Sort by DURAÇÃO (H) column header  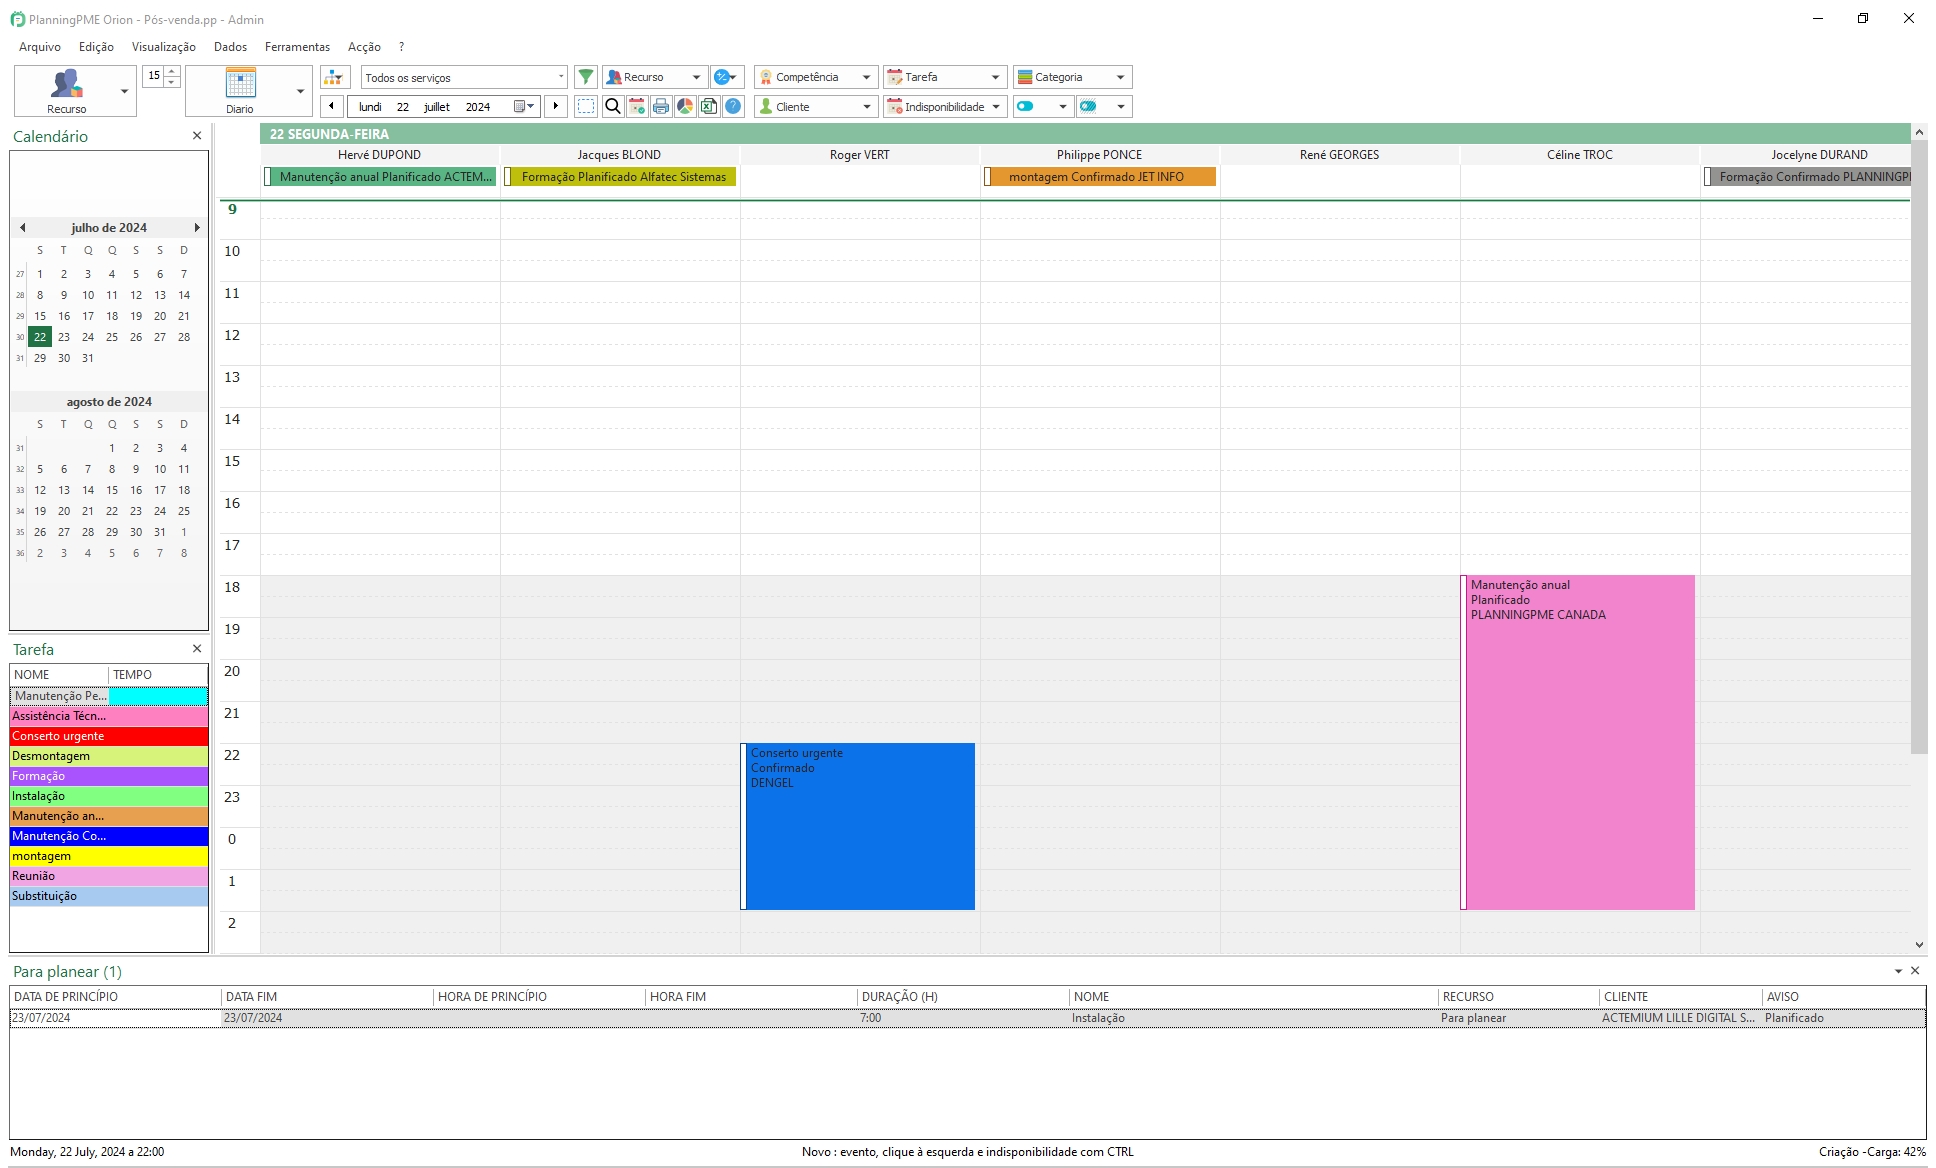963,997
